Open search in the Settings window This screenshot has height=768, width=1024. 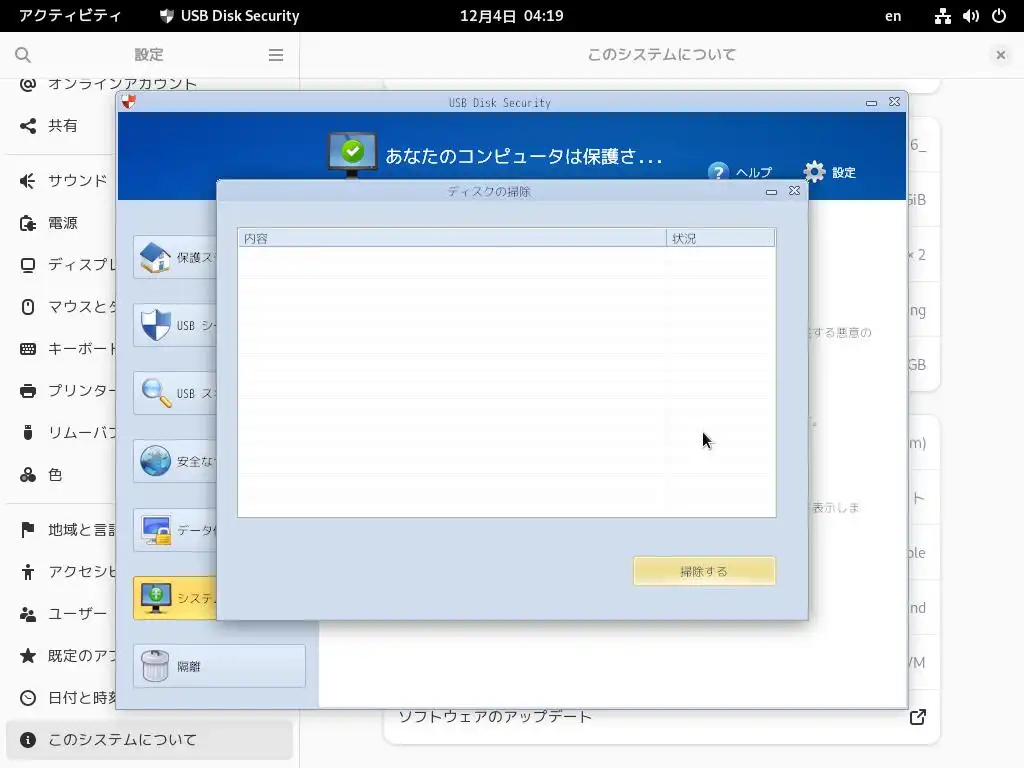click(x=23, y=55)
